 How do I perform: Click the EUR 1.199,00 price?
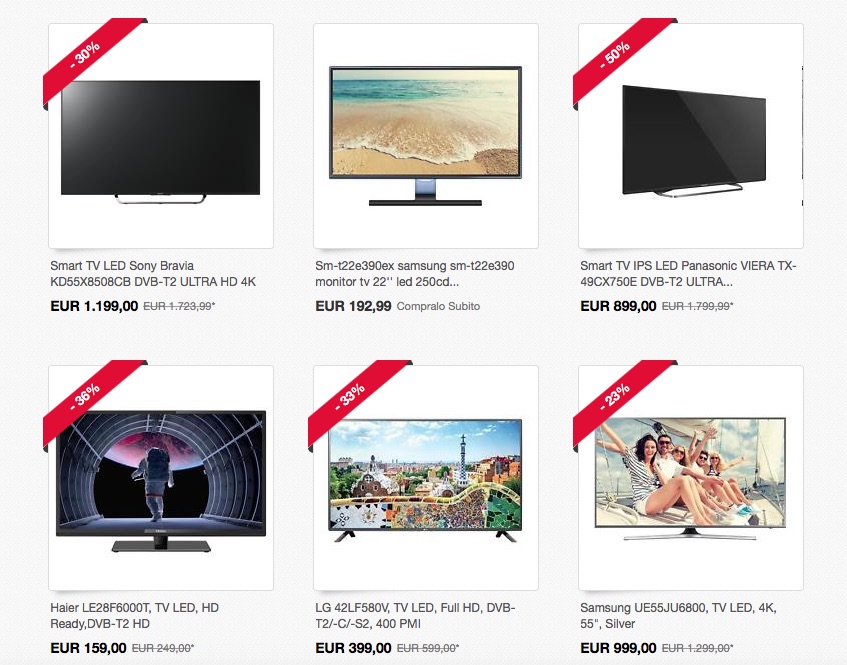(x=94, y=306)
